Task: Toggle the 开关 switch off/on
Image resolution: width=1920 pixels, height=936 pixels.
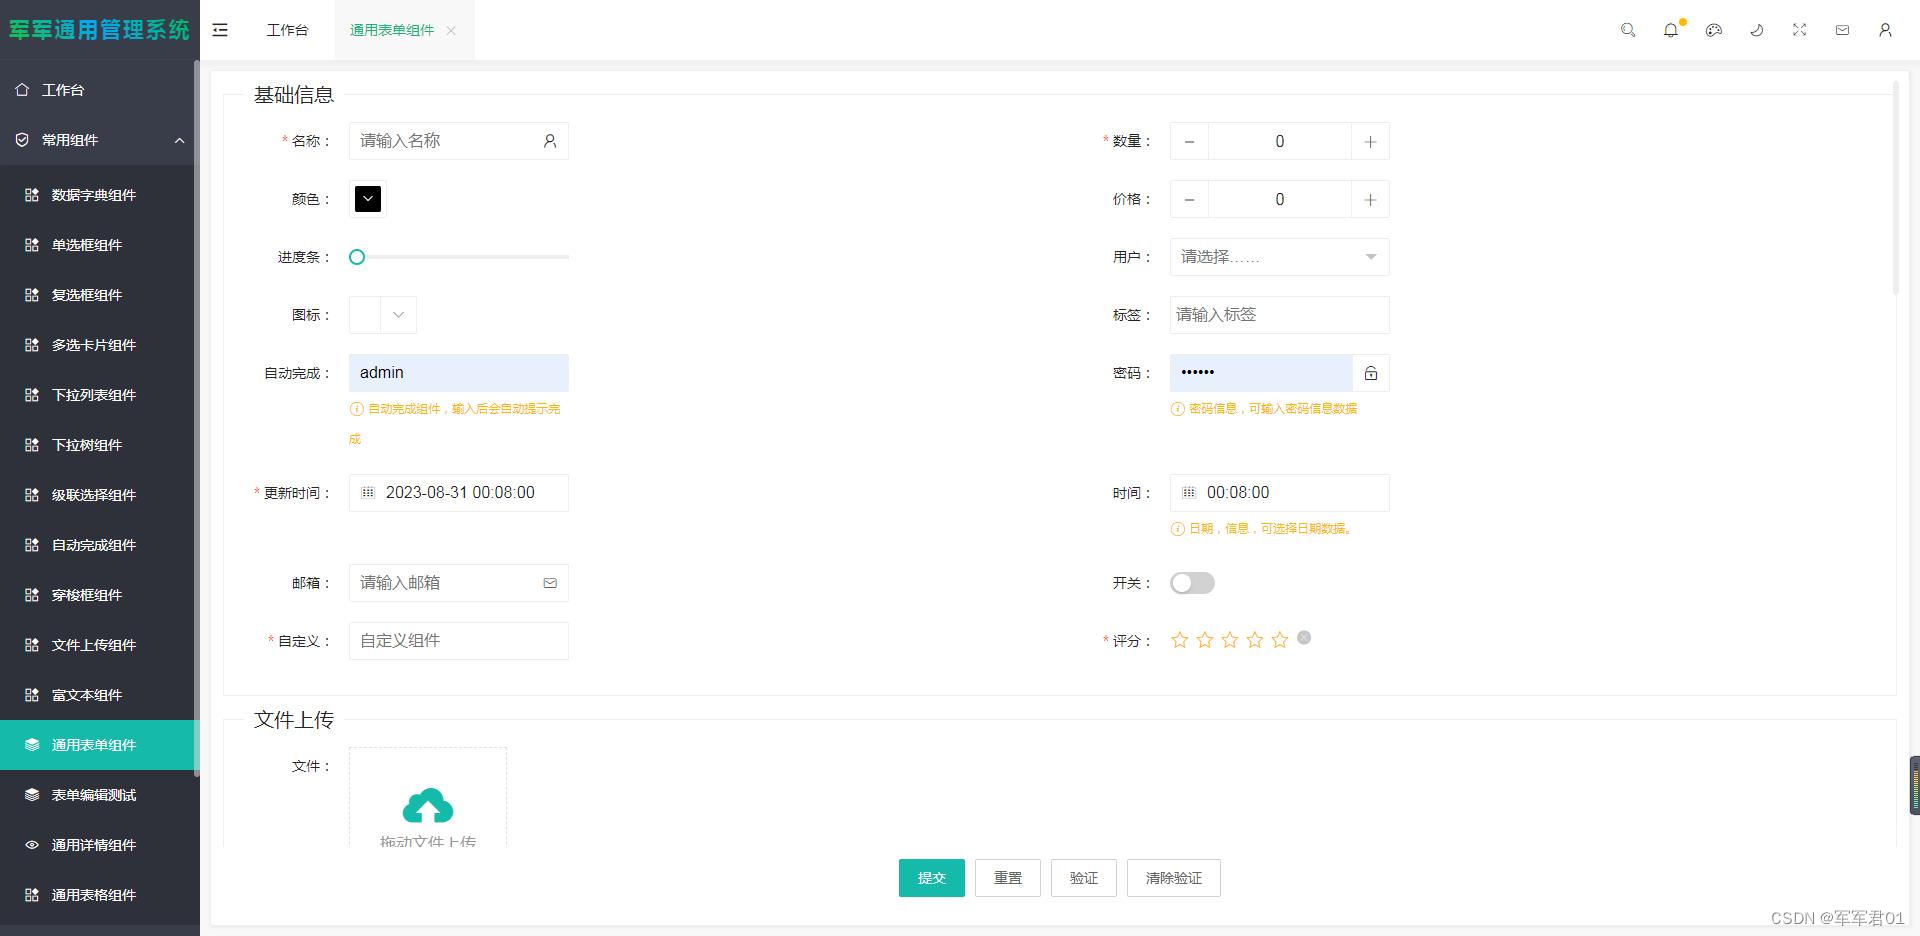Action: coord(1192,583)
